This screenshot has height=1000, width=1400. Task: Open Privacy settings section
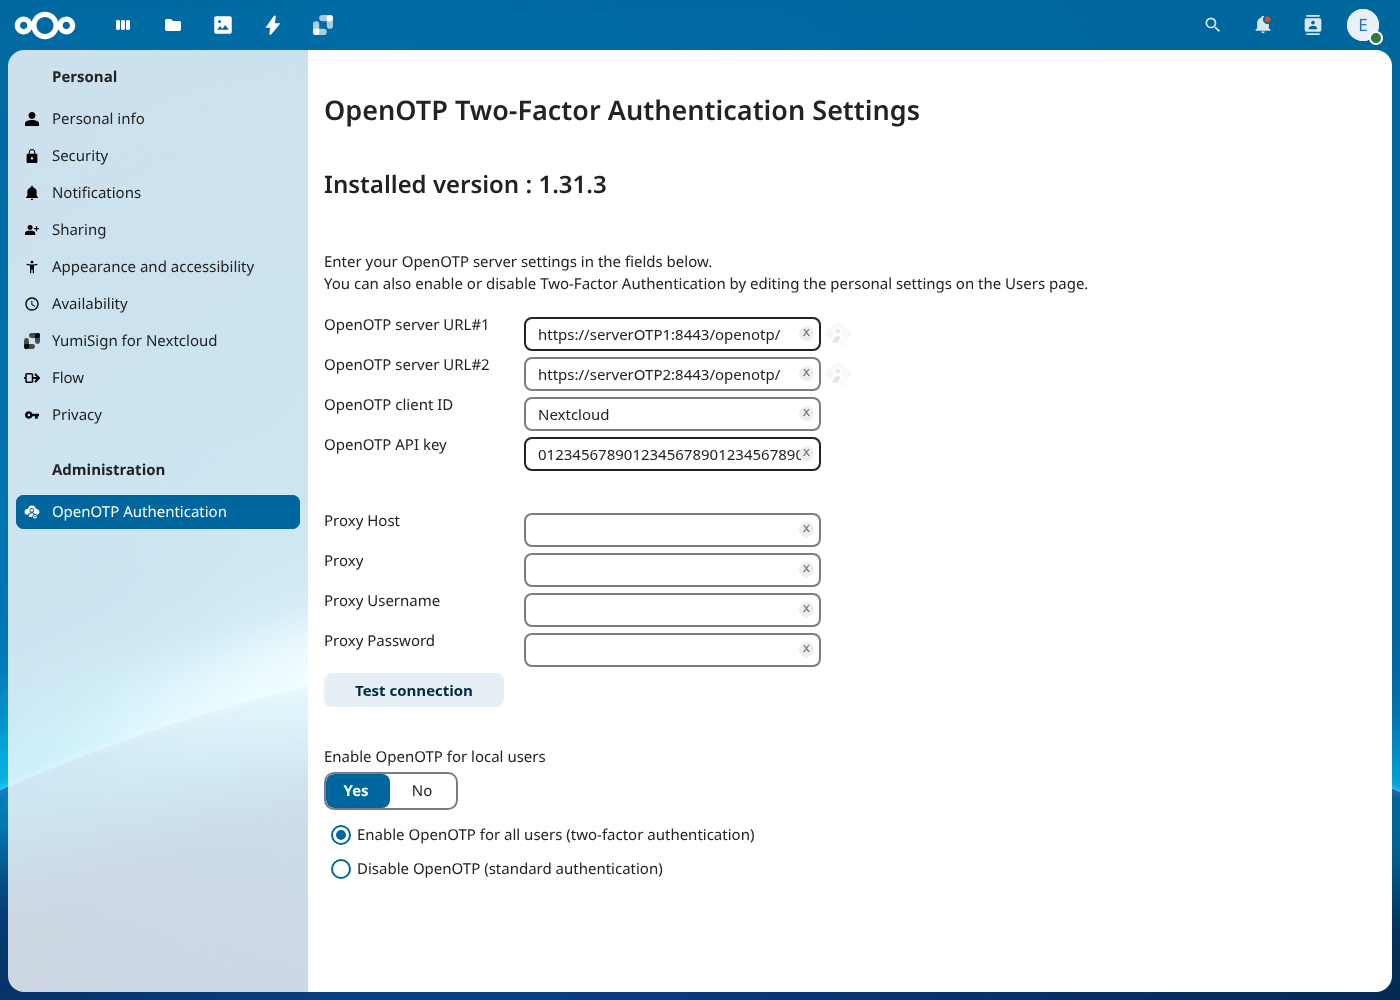[x=158, y=415]
